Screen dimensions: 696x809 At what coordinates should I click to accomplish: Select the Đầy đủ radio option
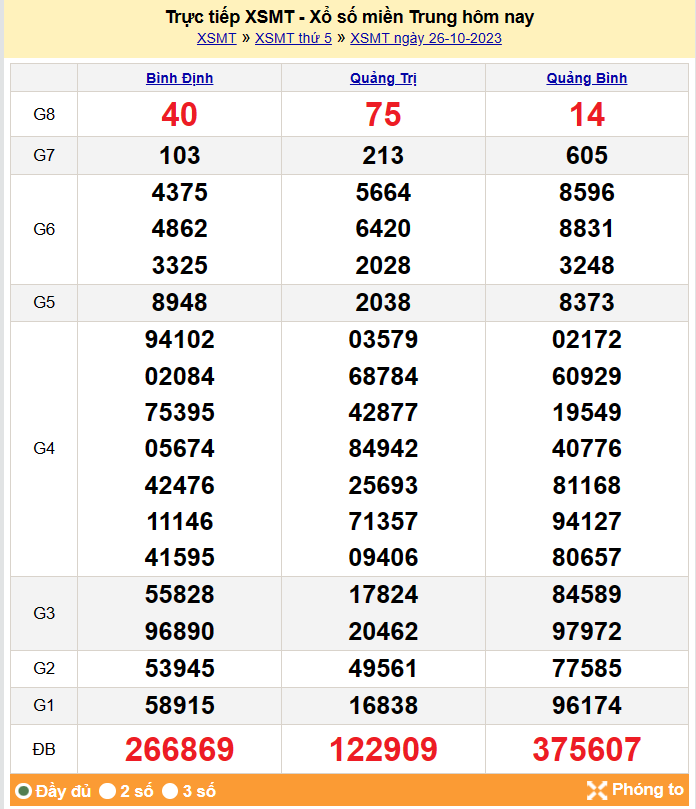pyautogui.click(x=24, y=791)
